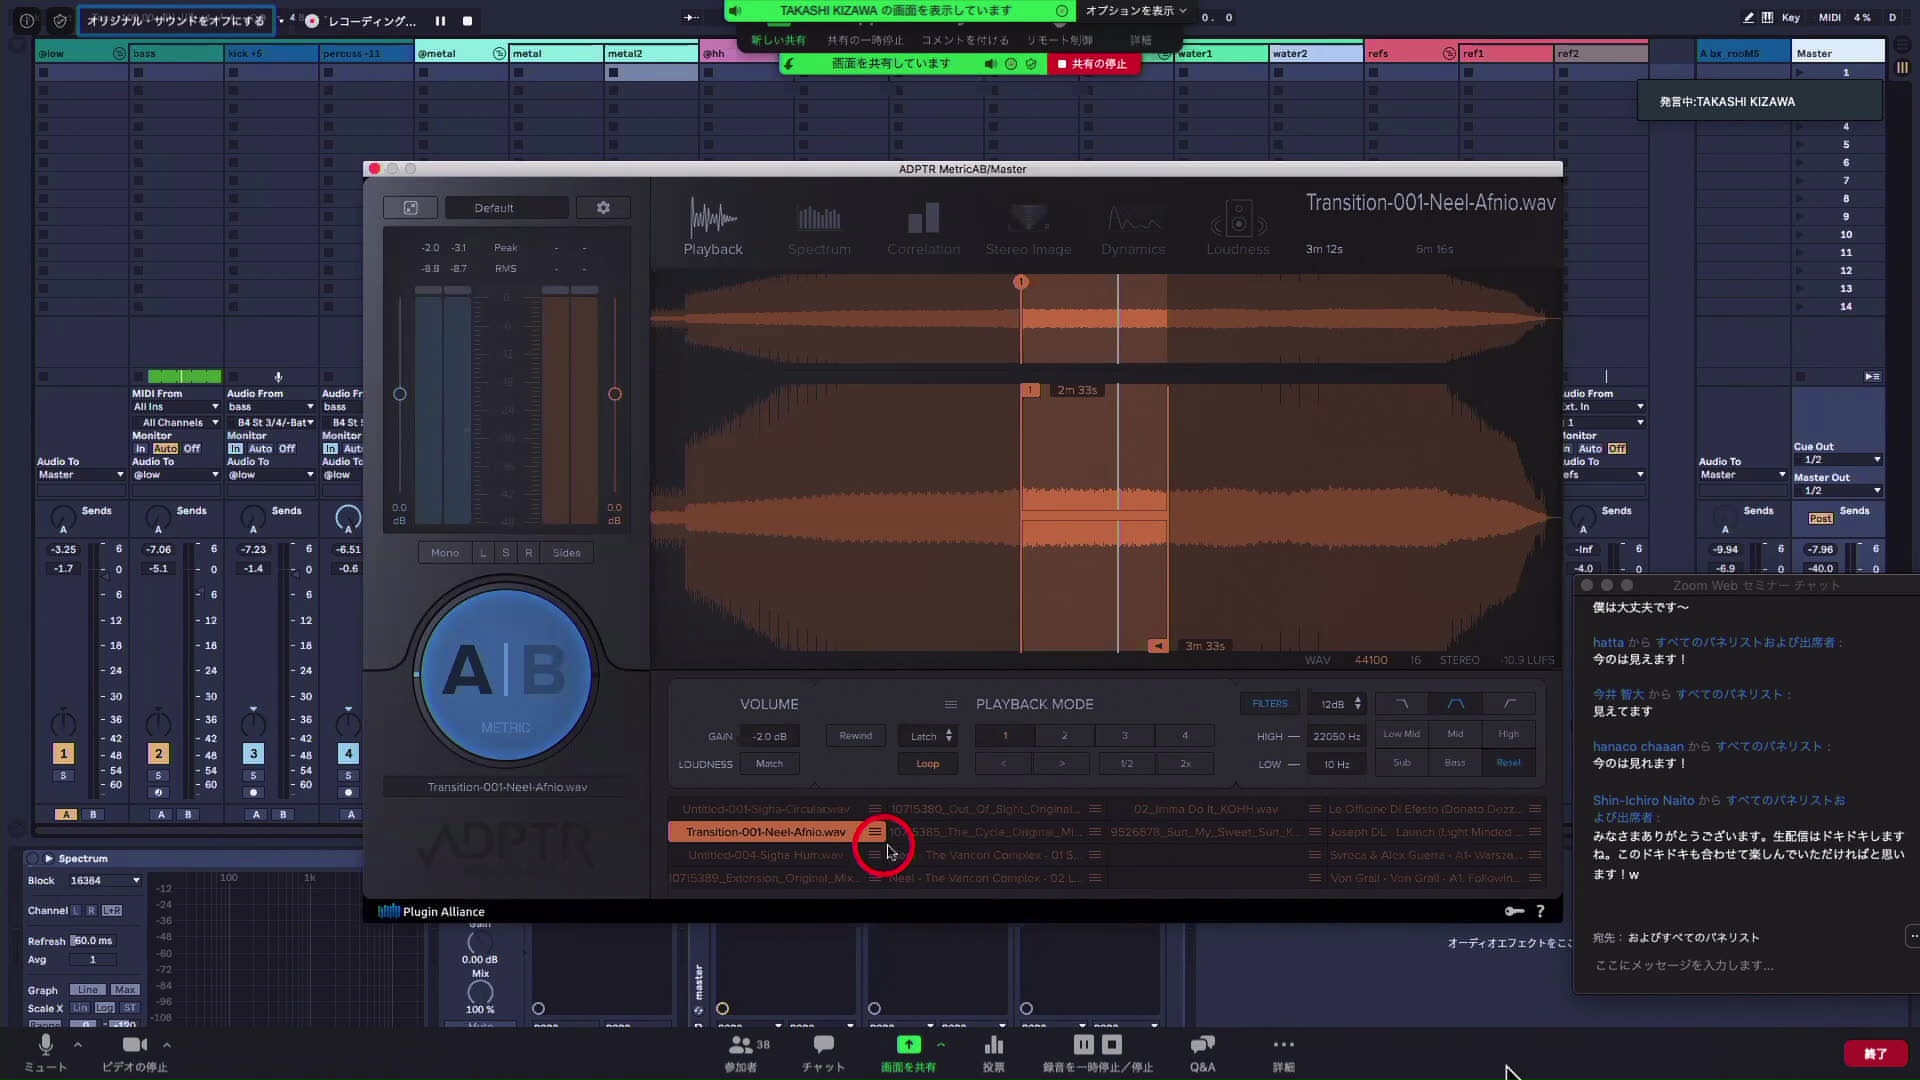Show the Stereo Image view
The width and height of the screenshot is (1920, 1080).
click(1028, 227)
